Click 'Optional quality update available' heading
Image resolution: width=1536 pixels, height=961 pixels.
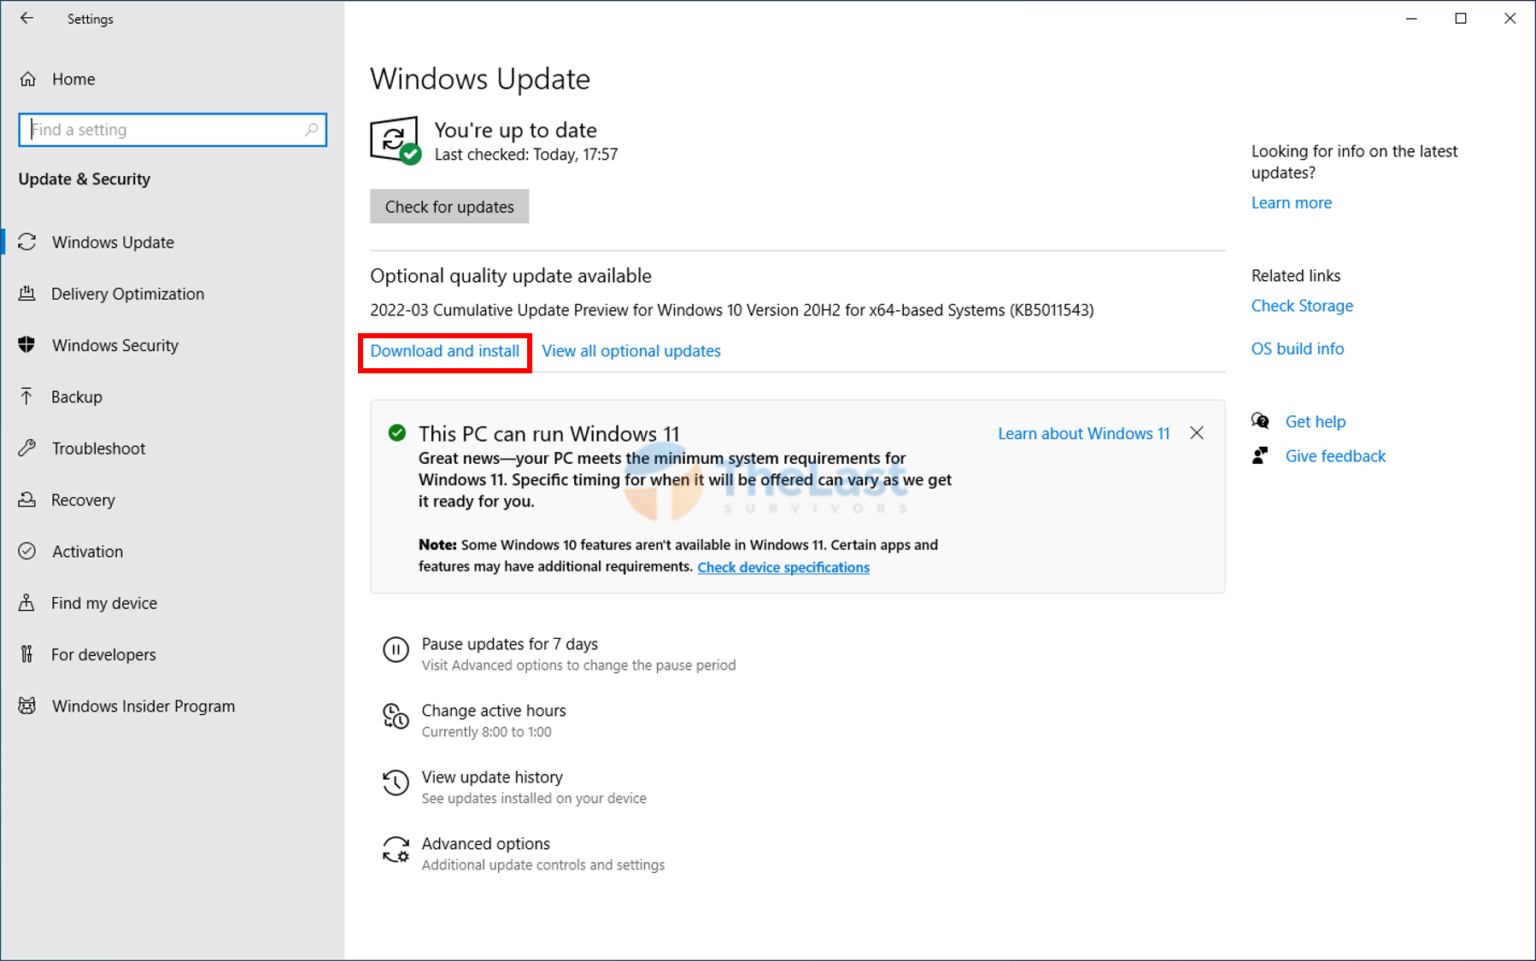511,276
